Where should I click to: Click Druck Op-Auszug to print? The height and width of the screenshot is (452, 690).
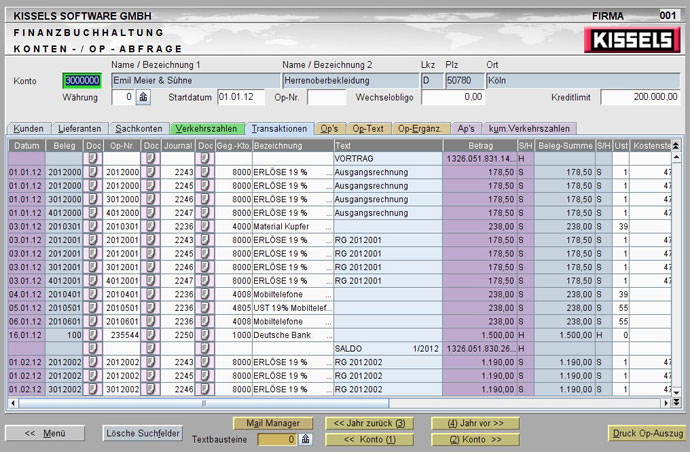click(647, 433)
